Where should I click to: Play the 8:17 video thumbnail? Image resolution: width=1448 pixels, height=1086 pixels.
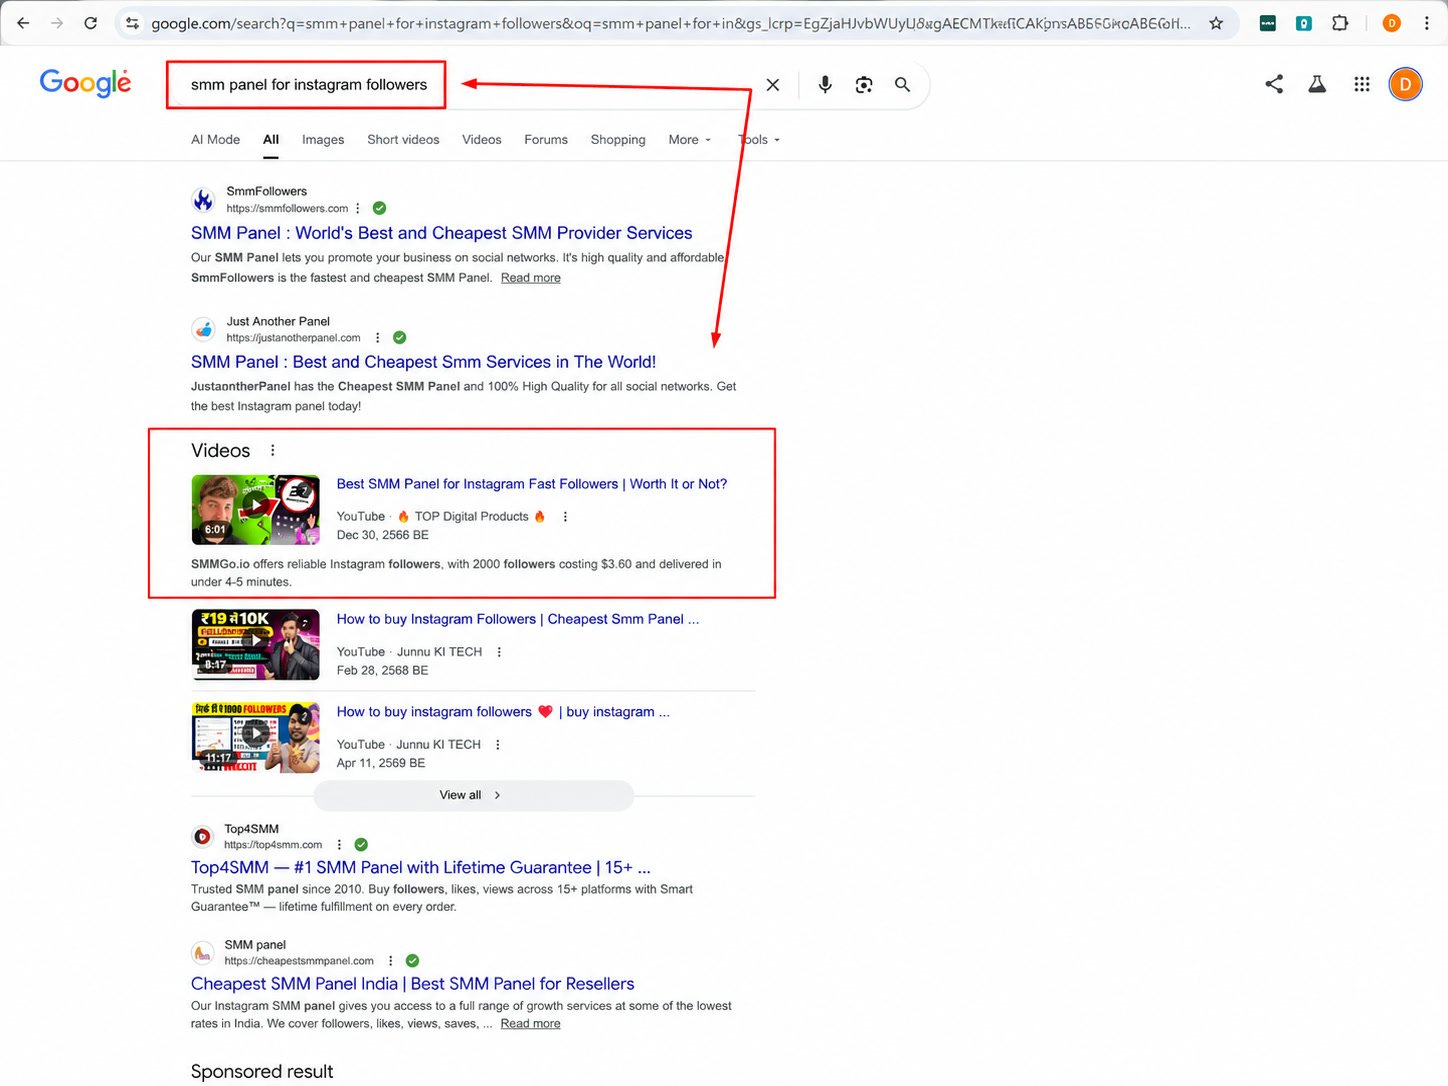[x=255, y=644]
